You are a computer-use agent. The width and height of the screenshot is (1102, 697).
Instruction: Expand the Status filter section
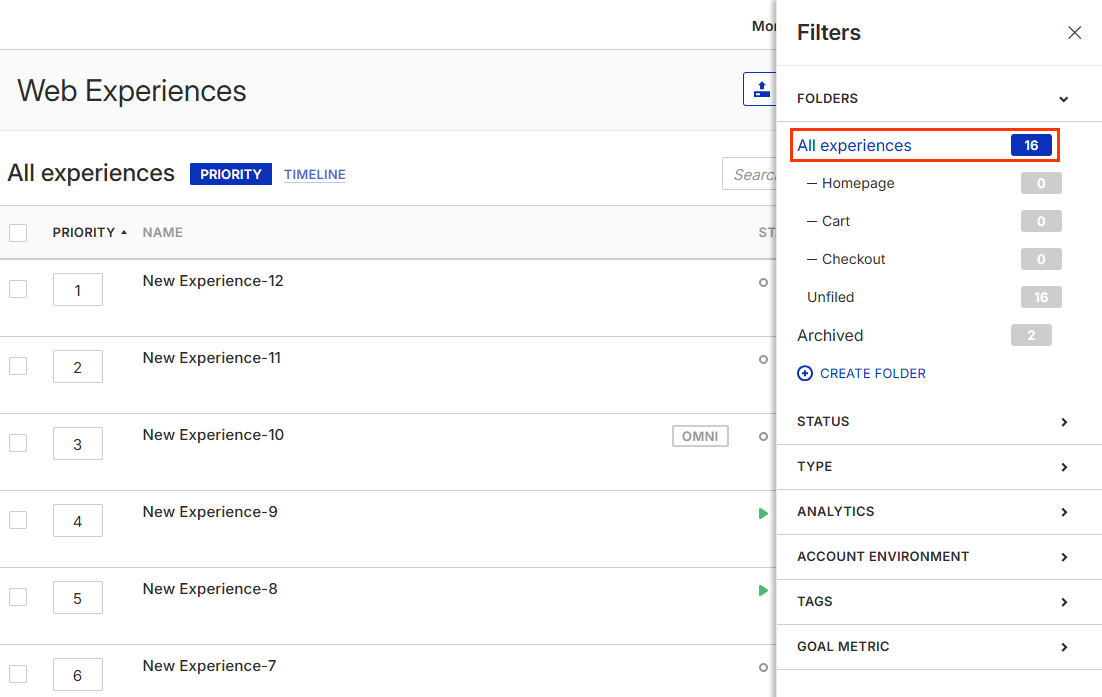tap(1064, 422)
